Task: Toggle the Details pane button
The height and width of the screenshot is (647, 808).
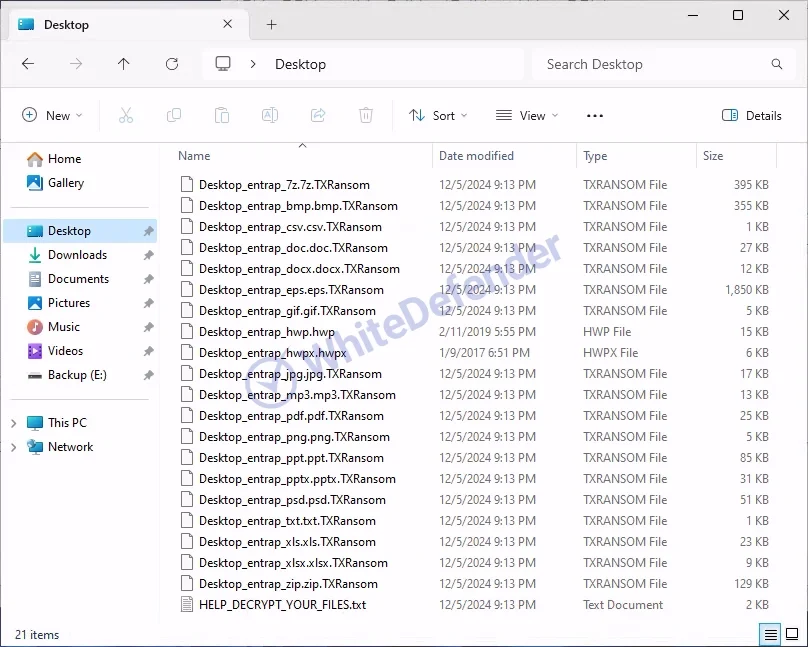Action: 752,116
